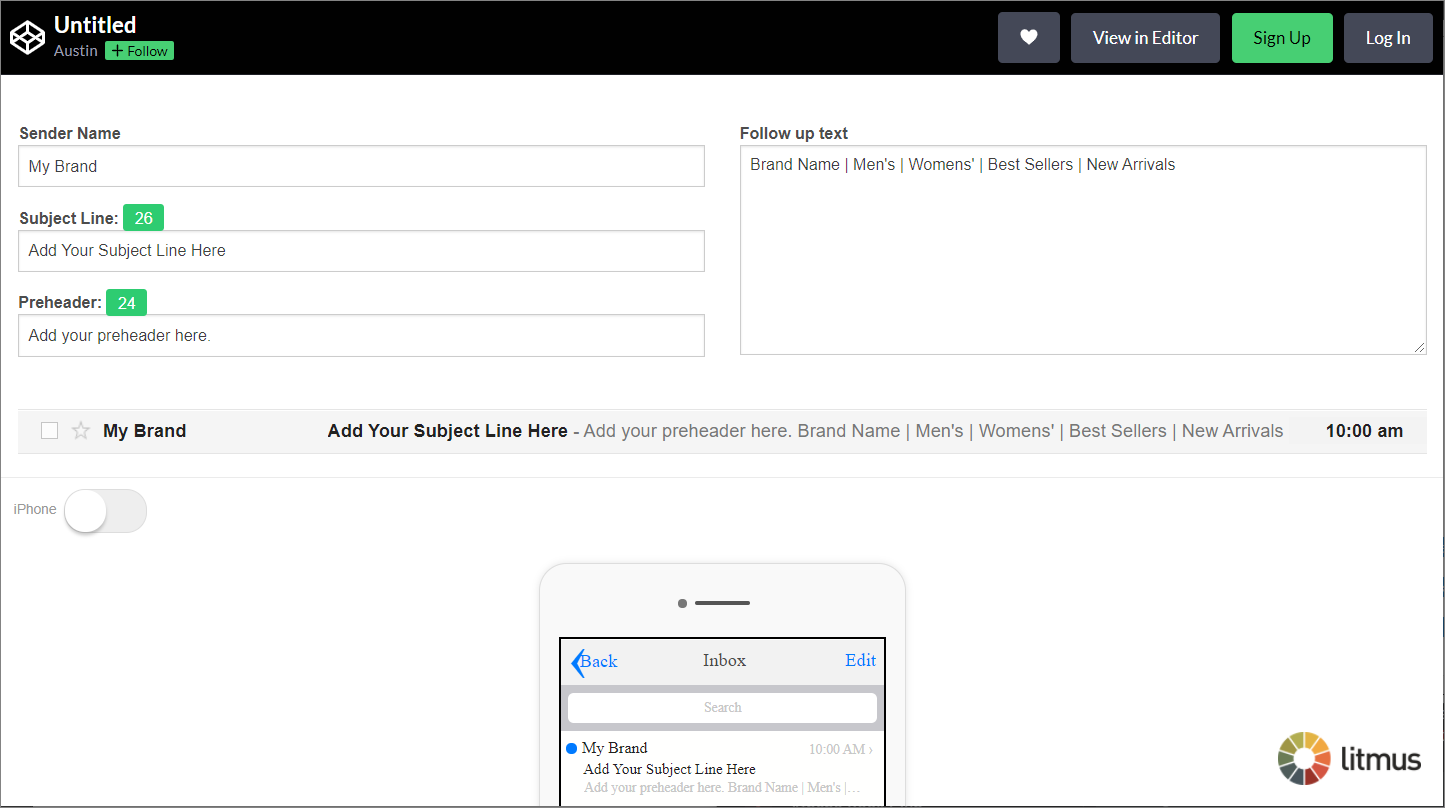Follow Austin with the Follow button
This screenshot has height=808, width=1445.
(139, 51)
